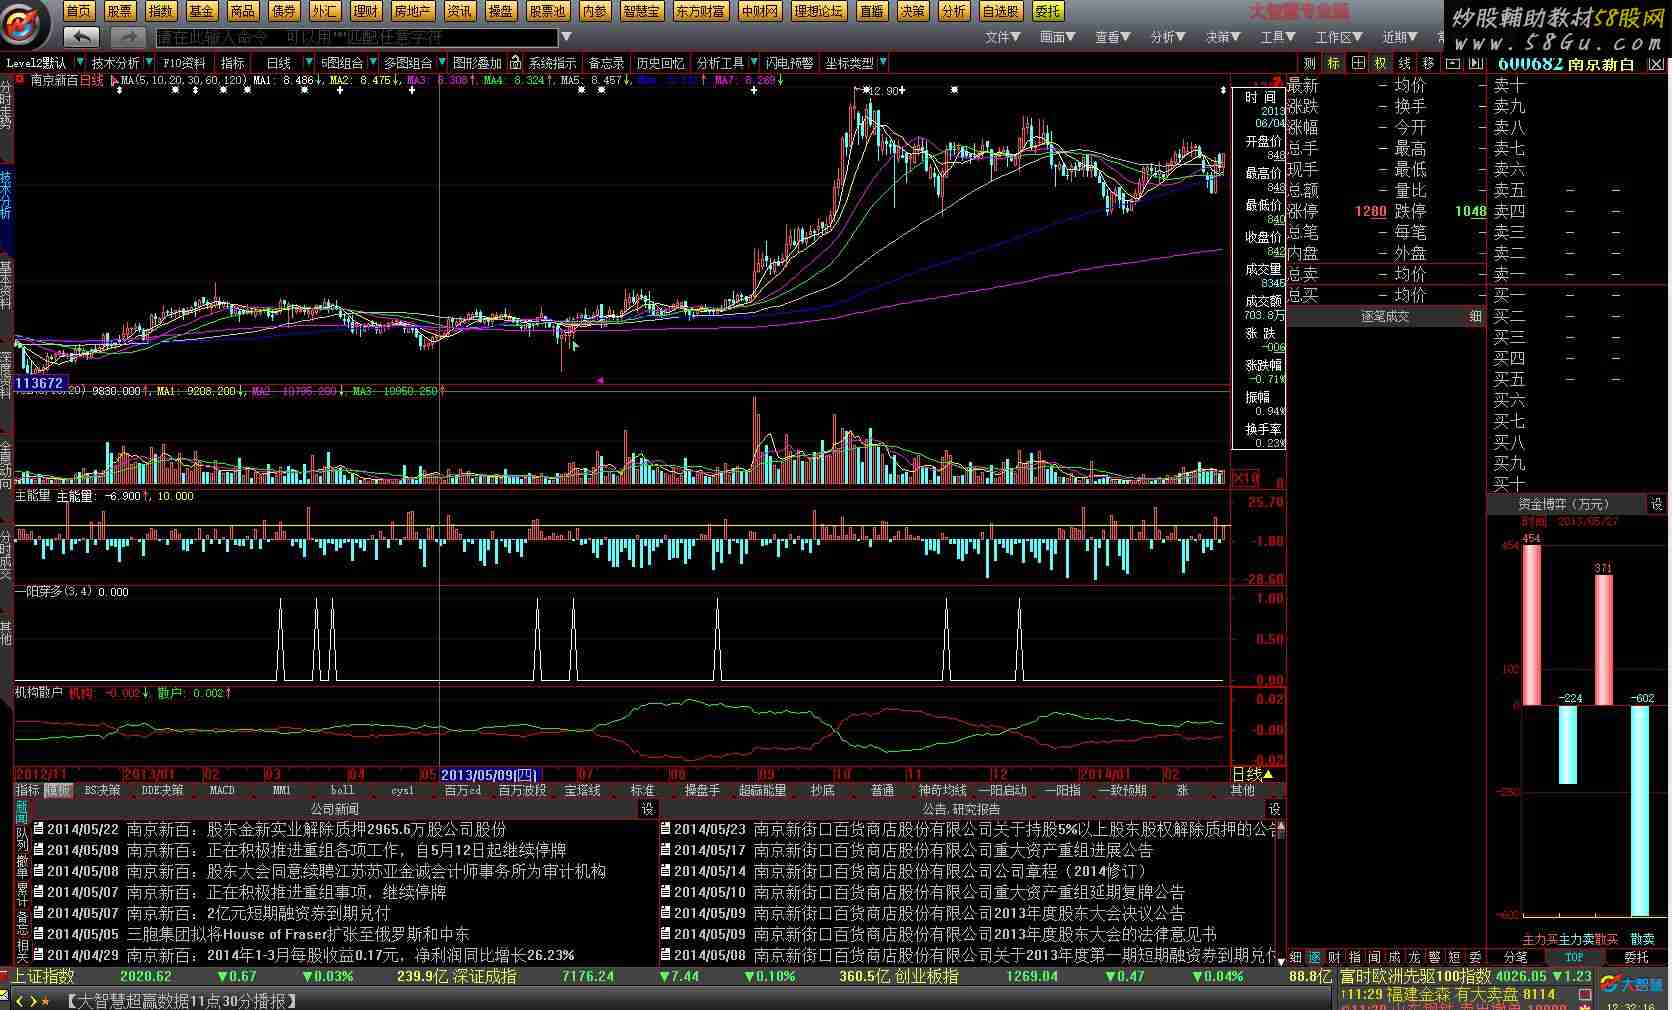
Task: Open F10资料 in the toolbar
Action: 184,63
